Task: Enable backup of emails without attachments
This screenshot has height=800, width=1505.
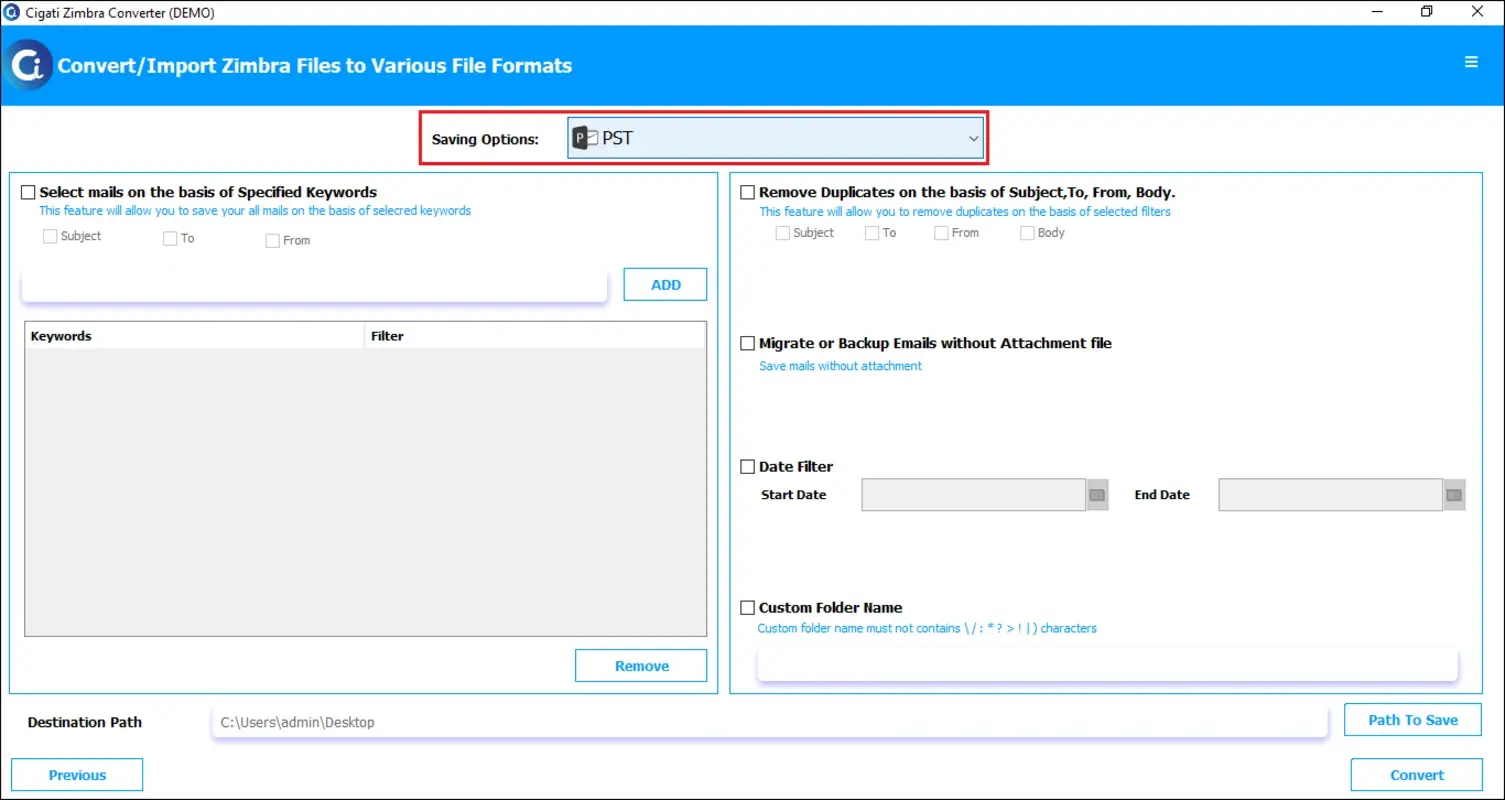Action: (x=747, y=343)
